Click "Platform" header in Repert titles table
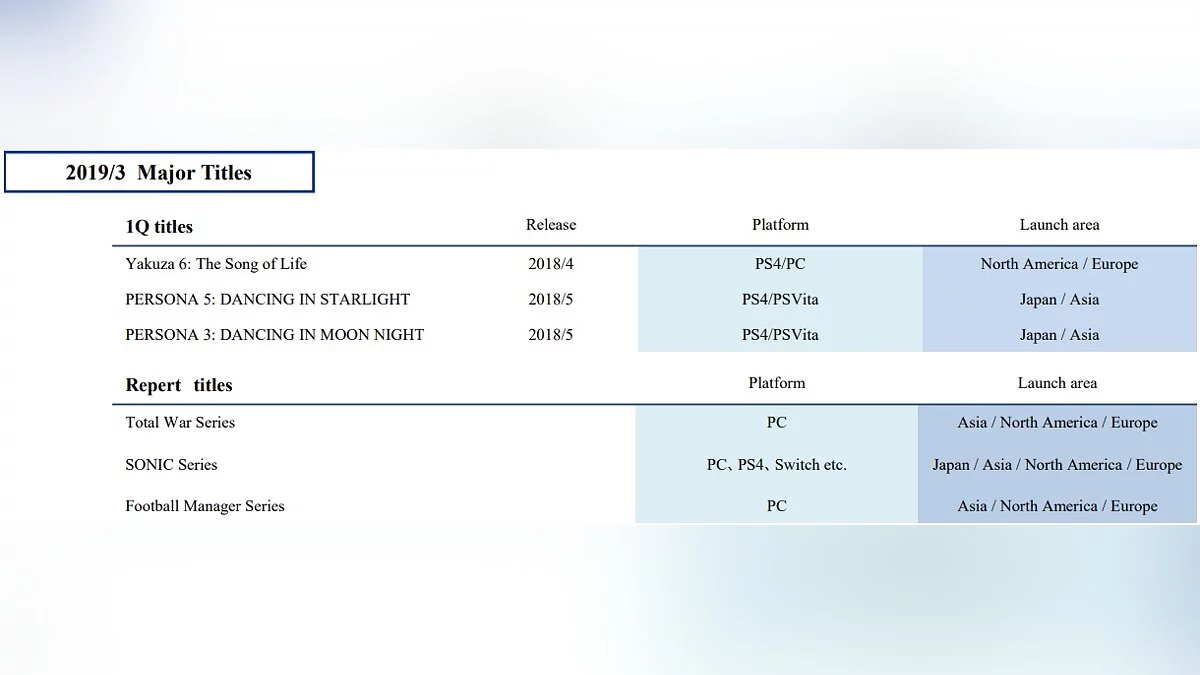This screenshot has height=675, width=1200. [777, 383]
